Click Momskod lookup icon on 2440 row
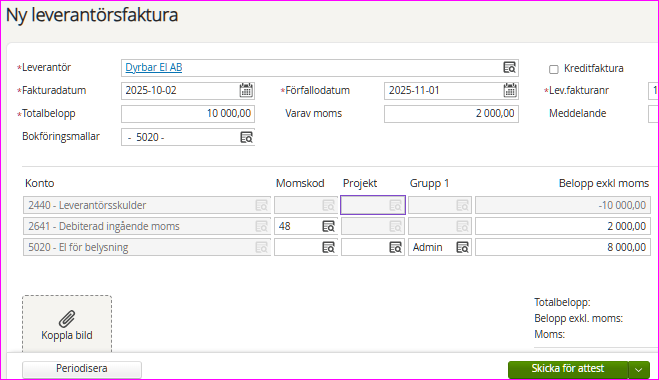Image resolution: width=659 pixels, height=380 pixels. [x=328, y=205]
